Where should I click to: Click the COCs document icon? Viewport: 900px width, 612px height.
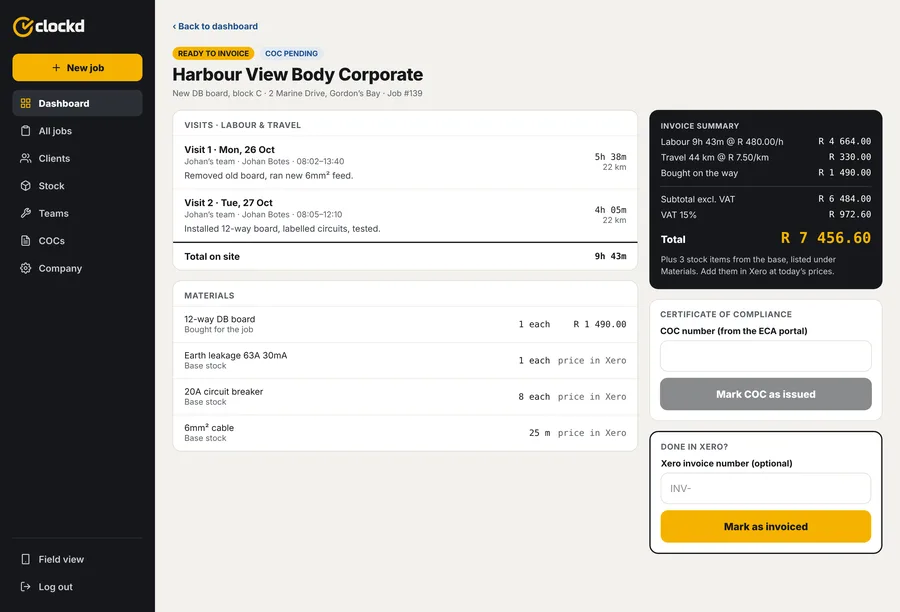pyautogui.click(x=25, y=241)
